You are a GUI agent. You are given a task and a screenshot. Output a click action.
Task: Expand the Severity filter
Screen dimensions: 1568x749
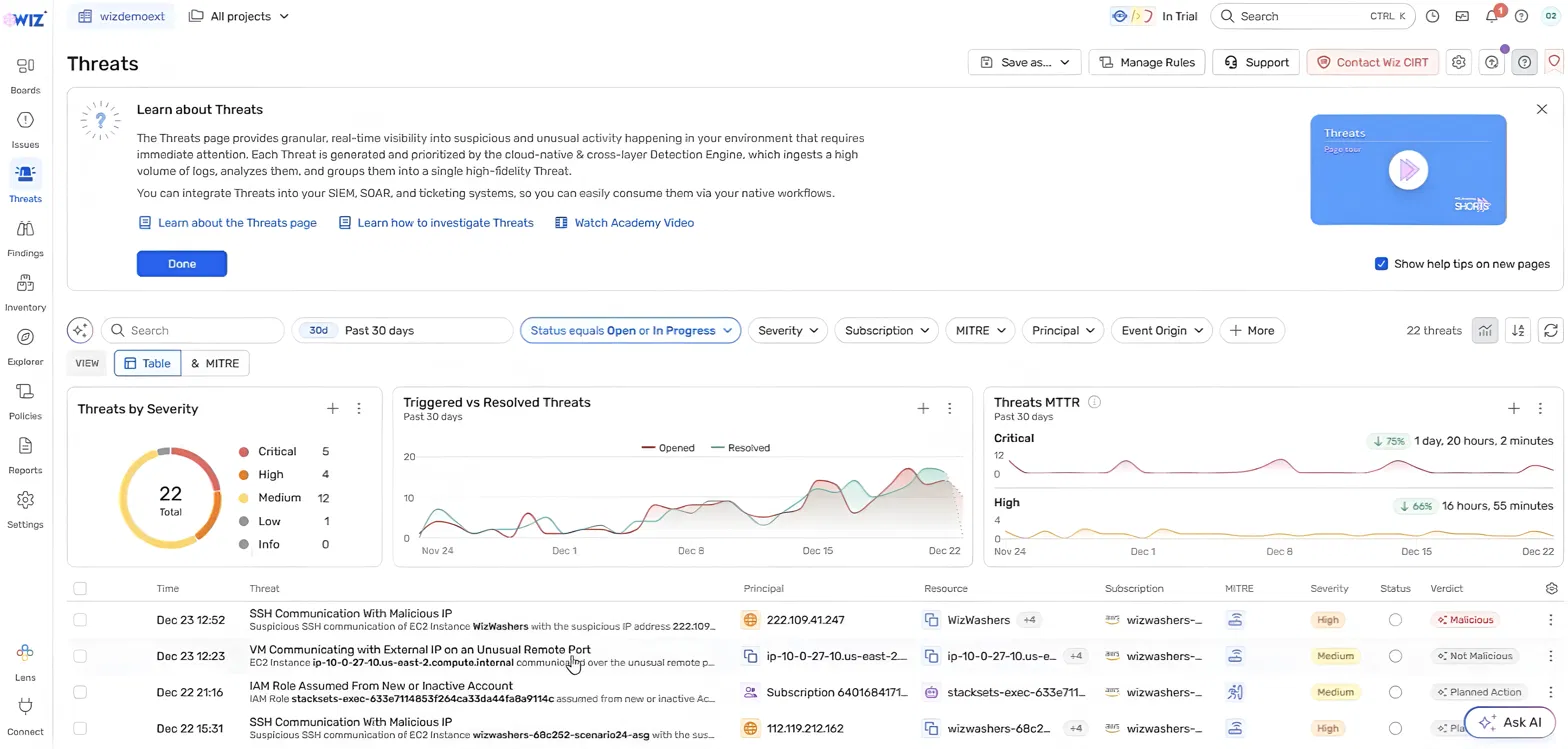point(788,330)
